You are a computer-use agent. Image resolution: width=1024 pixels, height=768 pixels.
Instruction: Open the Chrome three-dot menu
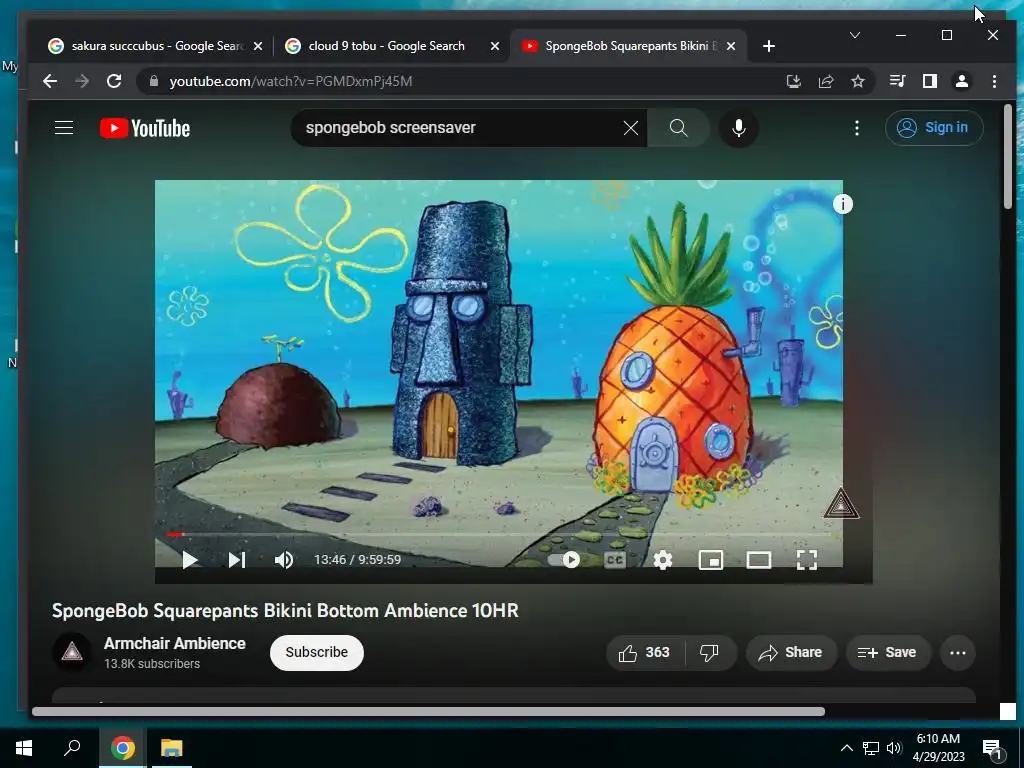994,81
